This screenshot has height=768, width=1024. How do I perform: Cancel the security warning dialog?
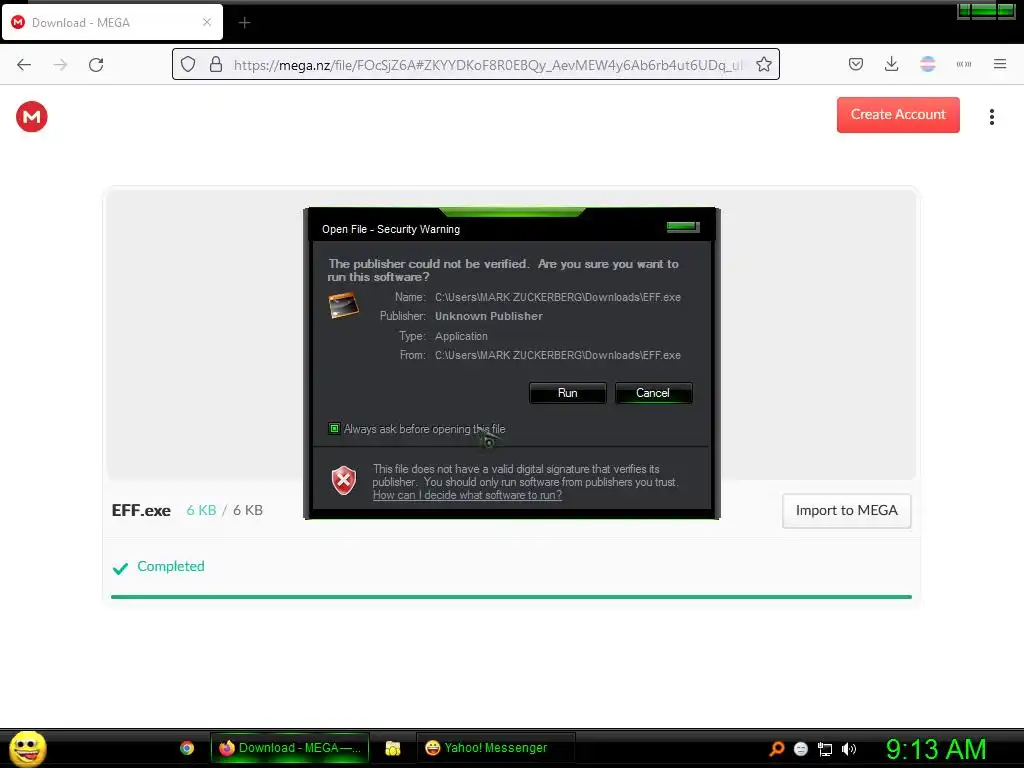pos(653,393)
